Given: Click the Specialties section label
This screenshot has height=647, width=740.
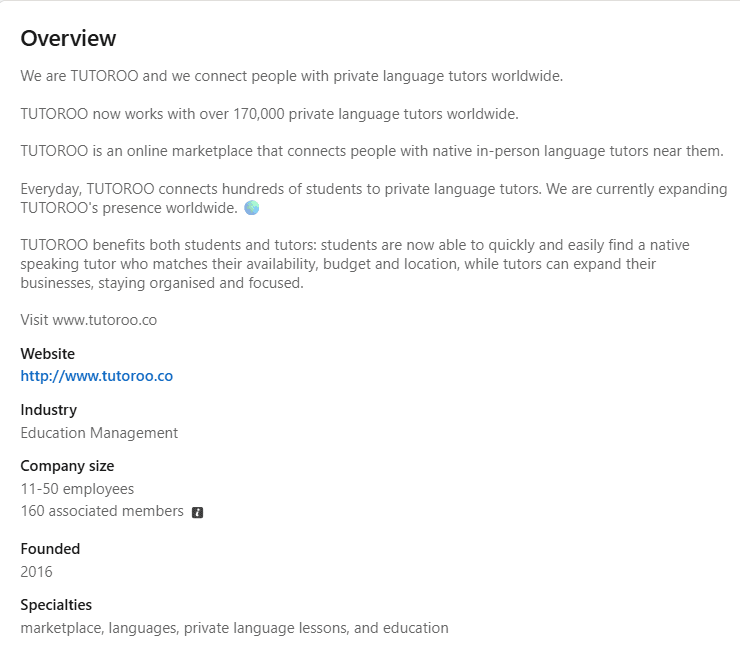Looking at the screenshot, I should pos(56,605).
